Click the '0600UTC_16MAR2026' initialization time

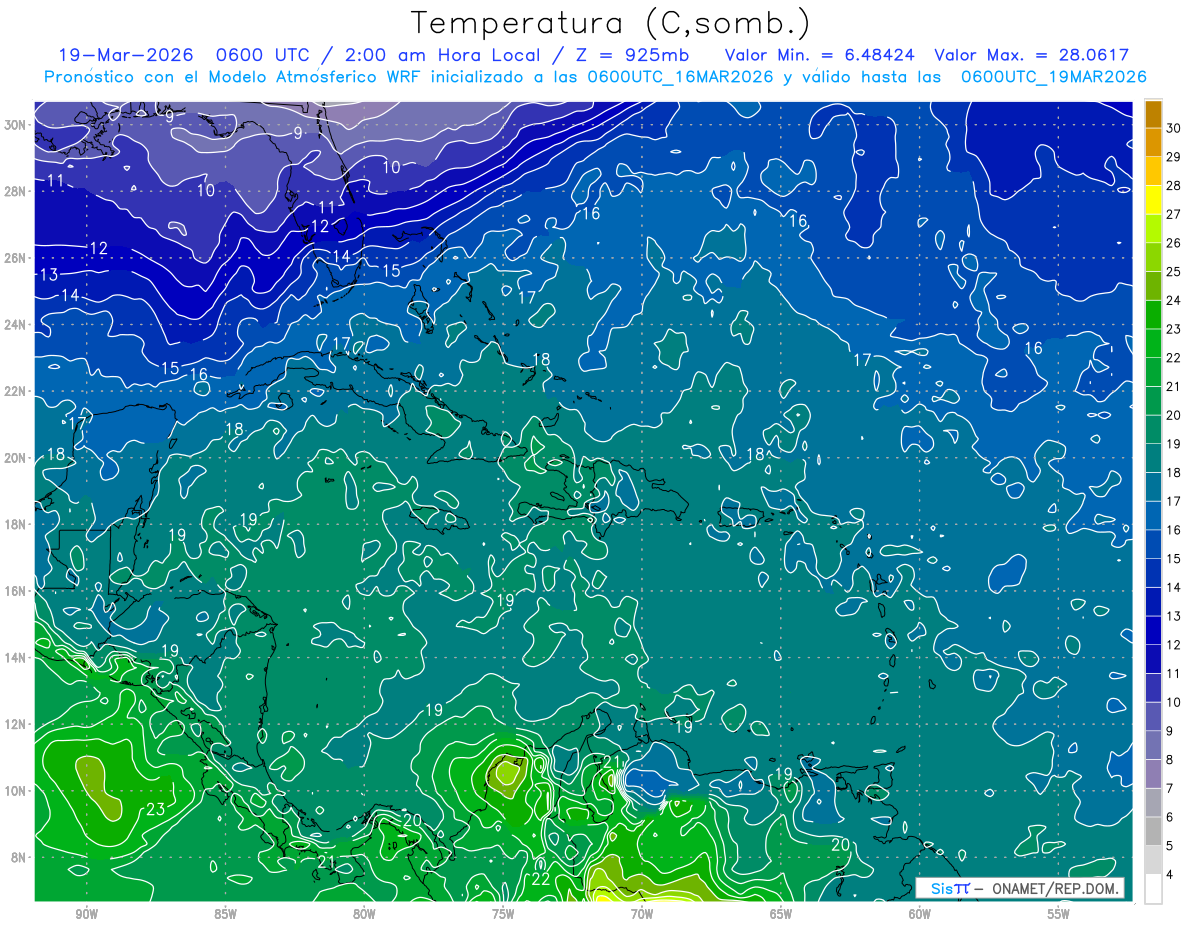pyautogui.click(x=680, y=77)
